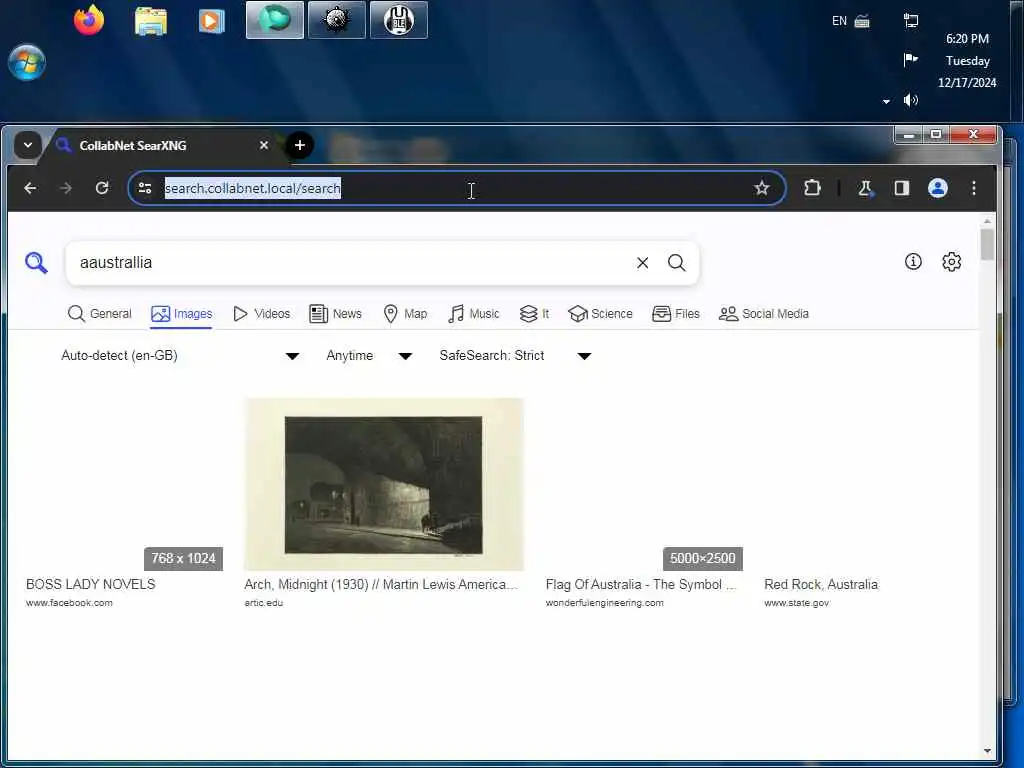
Task: Open search preferences gear icon
Action: coord(952,262)
